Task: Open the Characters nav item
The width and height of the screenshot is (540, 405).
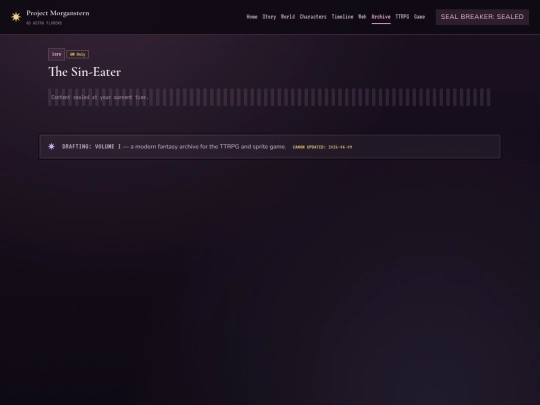Action: 313,17
